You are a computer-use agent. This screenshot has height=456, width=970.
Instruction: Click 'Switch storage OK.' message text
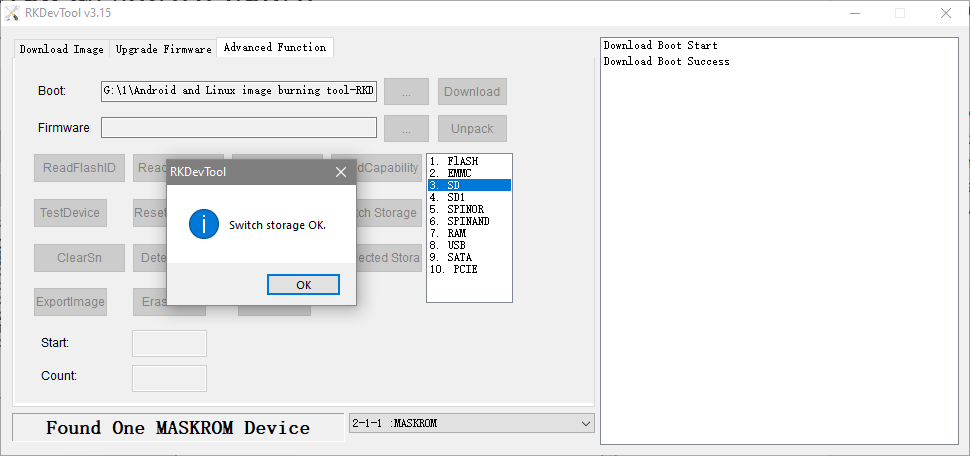(277, 225)
